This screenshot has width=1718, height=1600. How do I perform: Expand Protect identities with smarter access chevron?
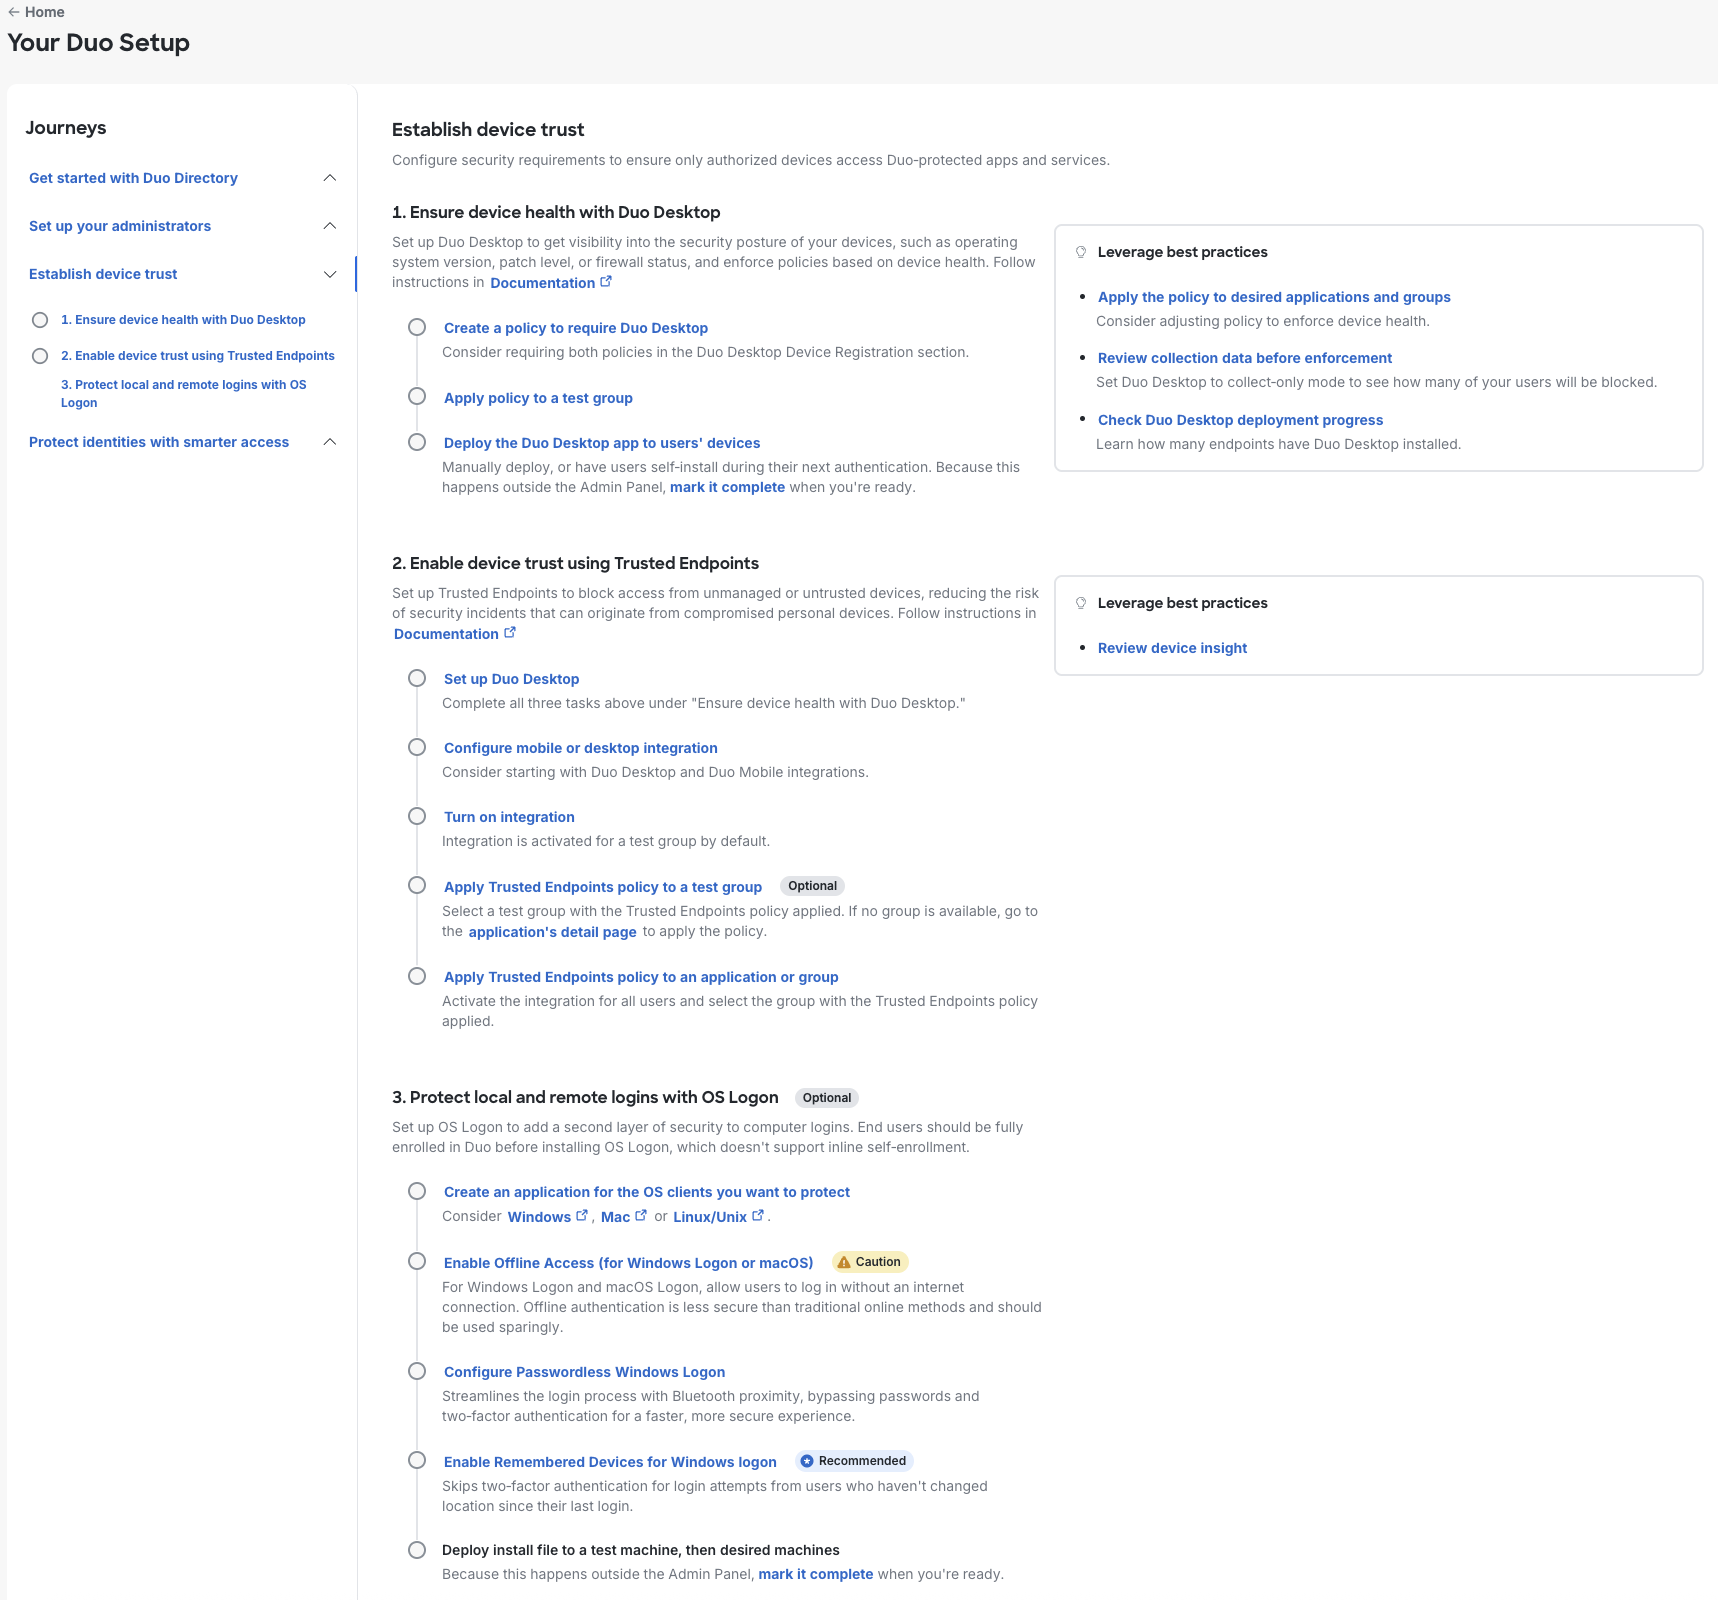point(330,442)
